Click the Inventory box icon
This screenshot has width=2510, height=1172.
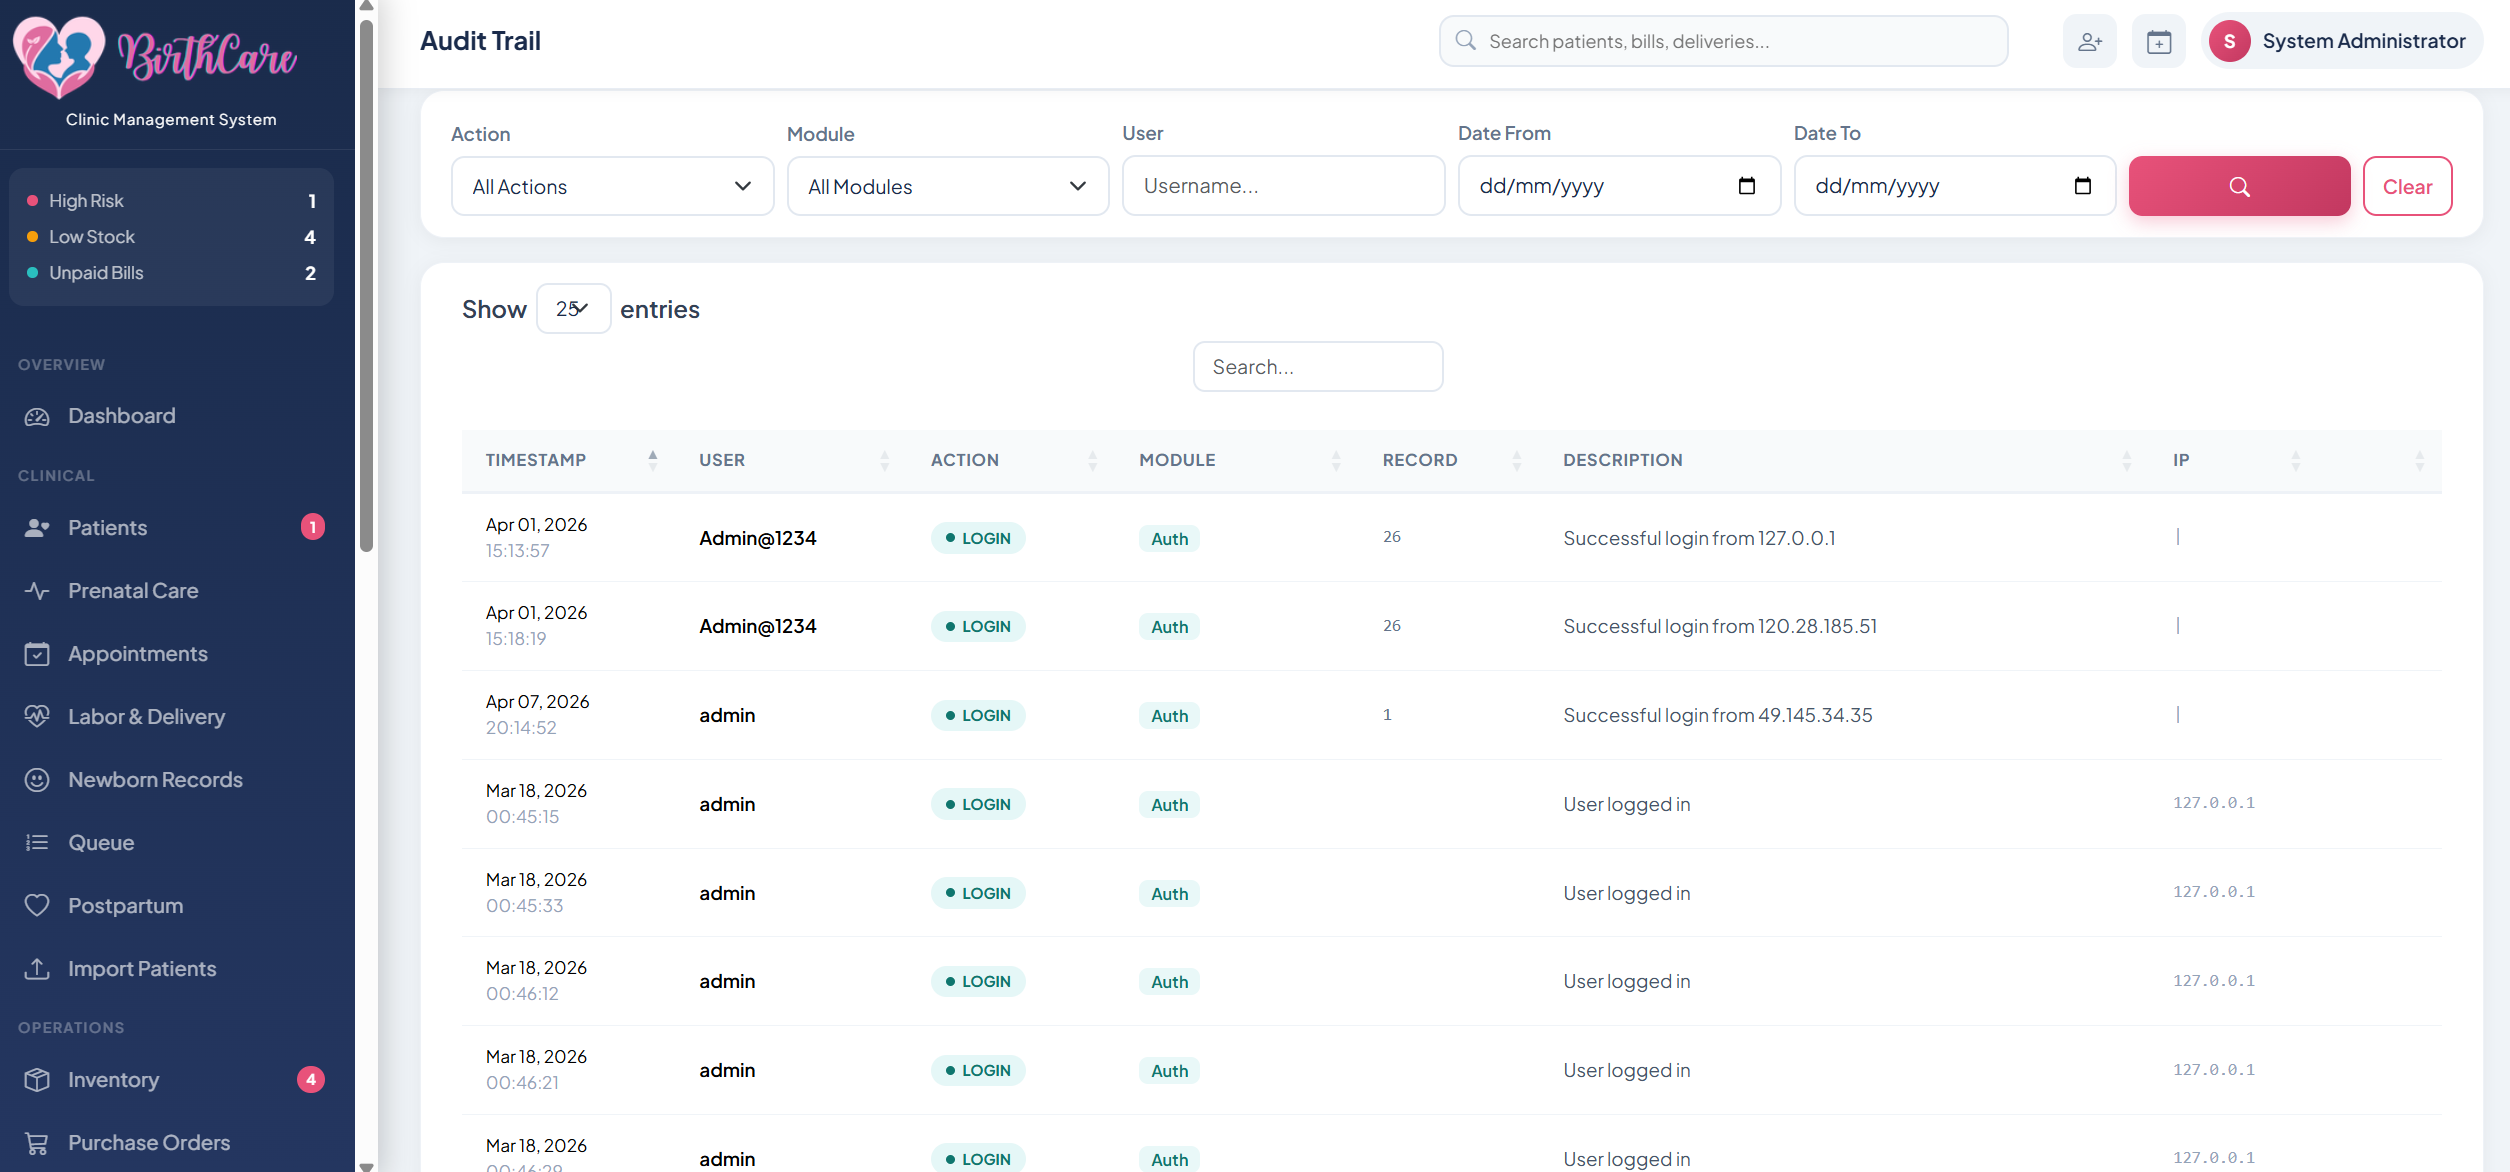tap(37, 1080)
